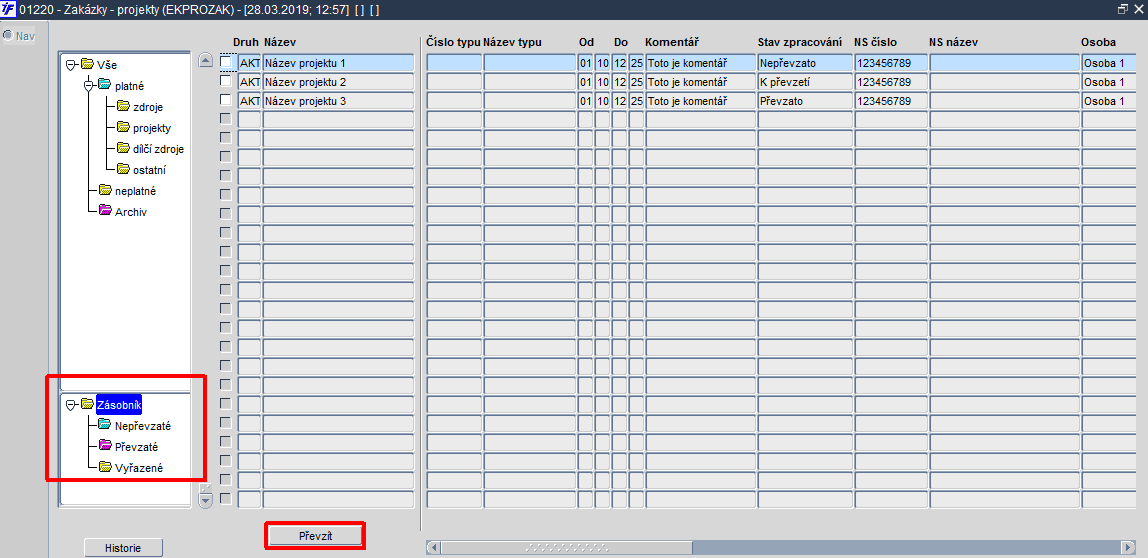This screenshot has width=1148, height=558.
Task: Click the folder icon next to Zásobník
Action: tap(87, 404)
